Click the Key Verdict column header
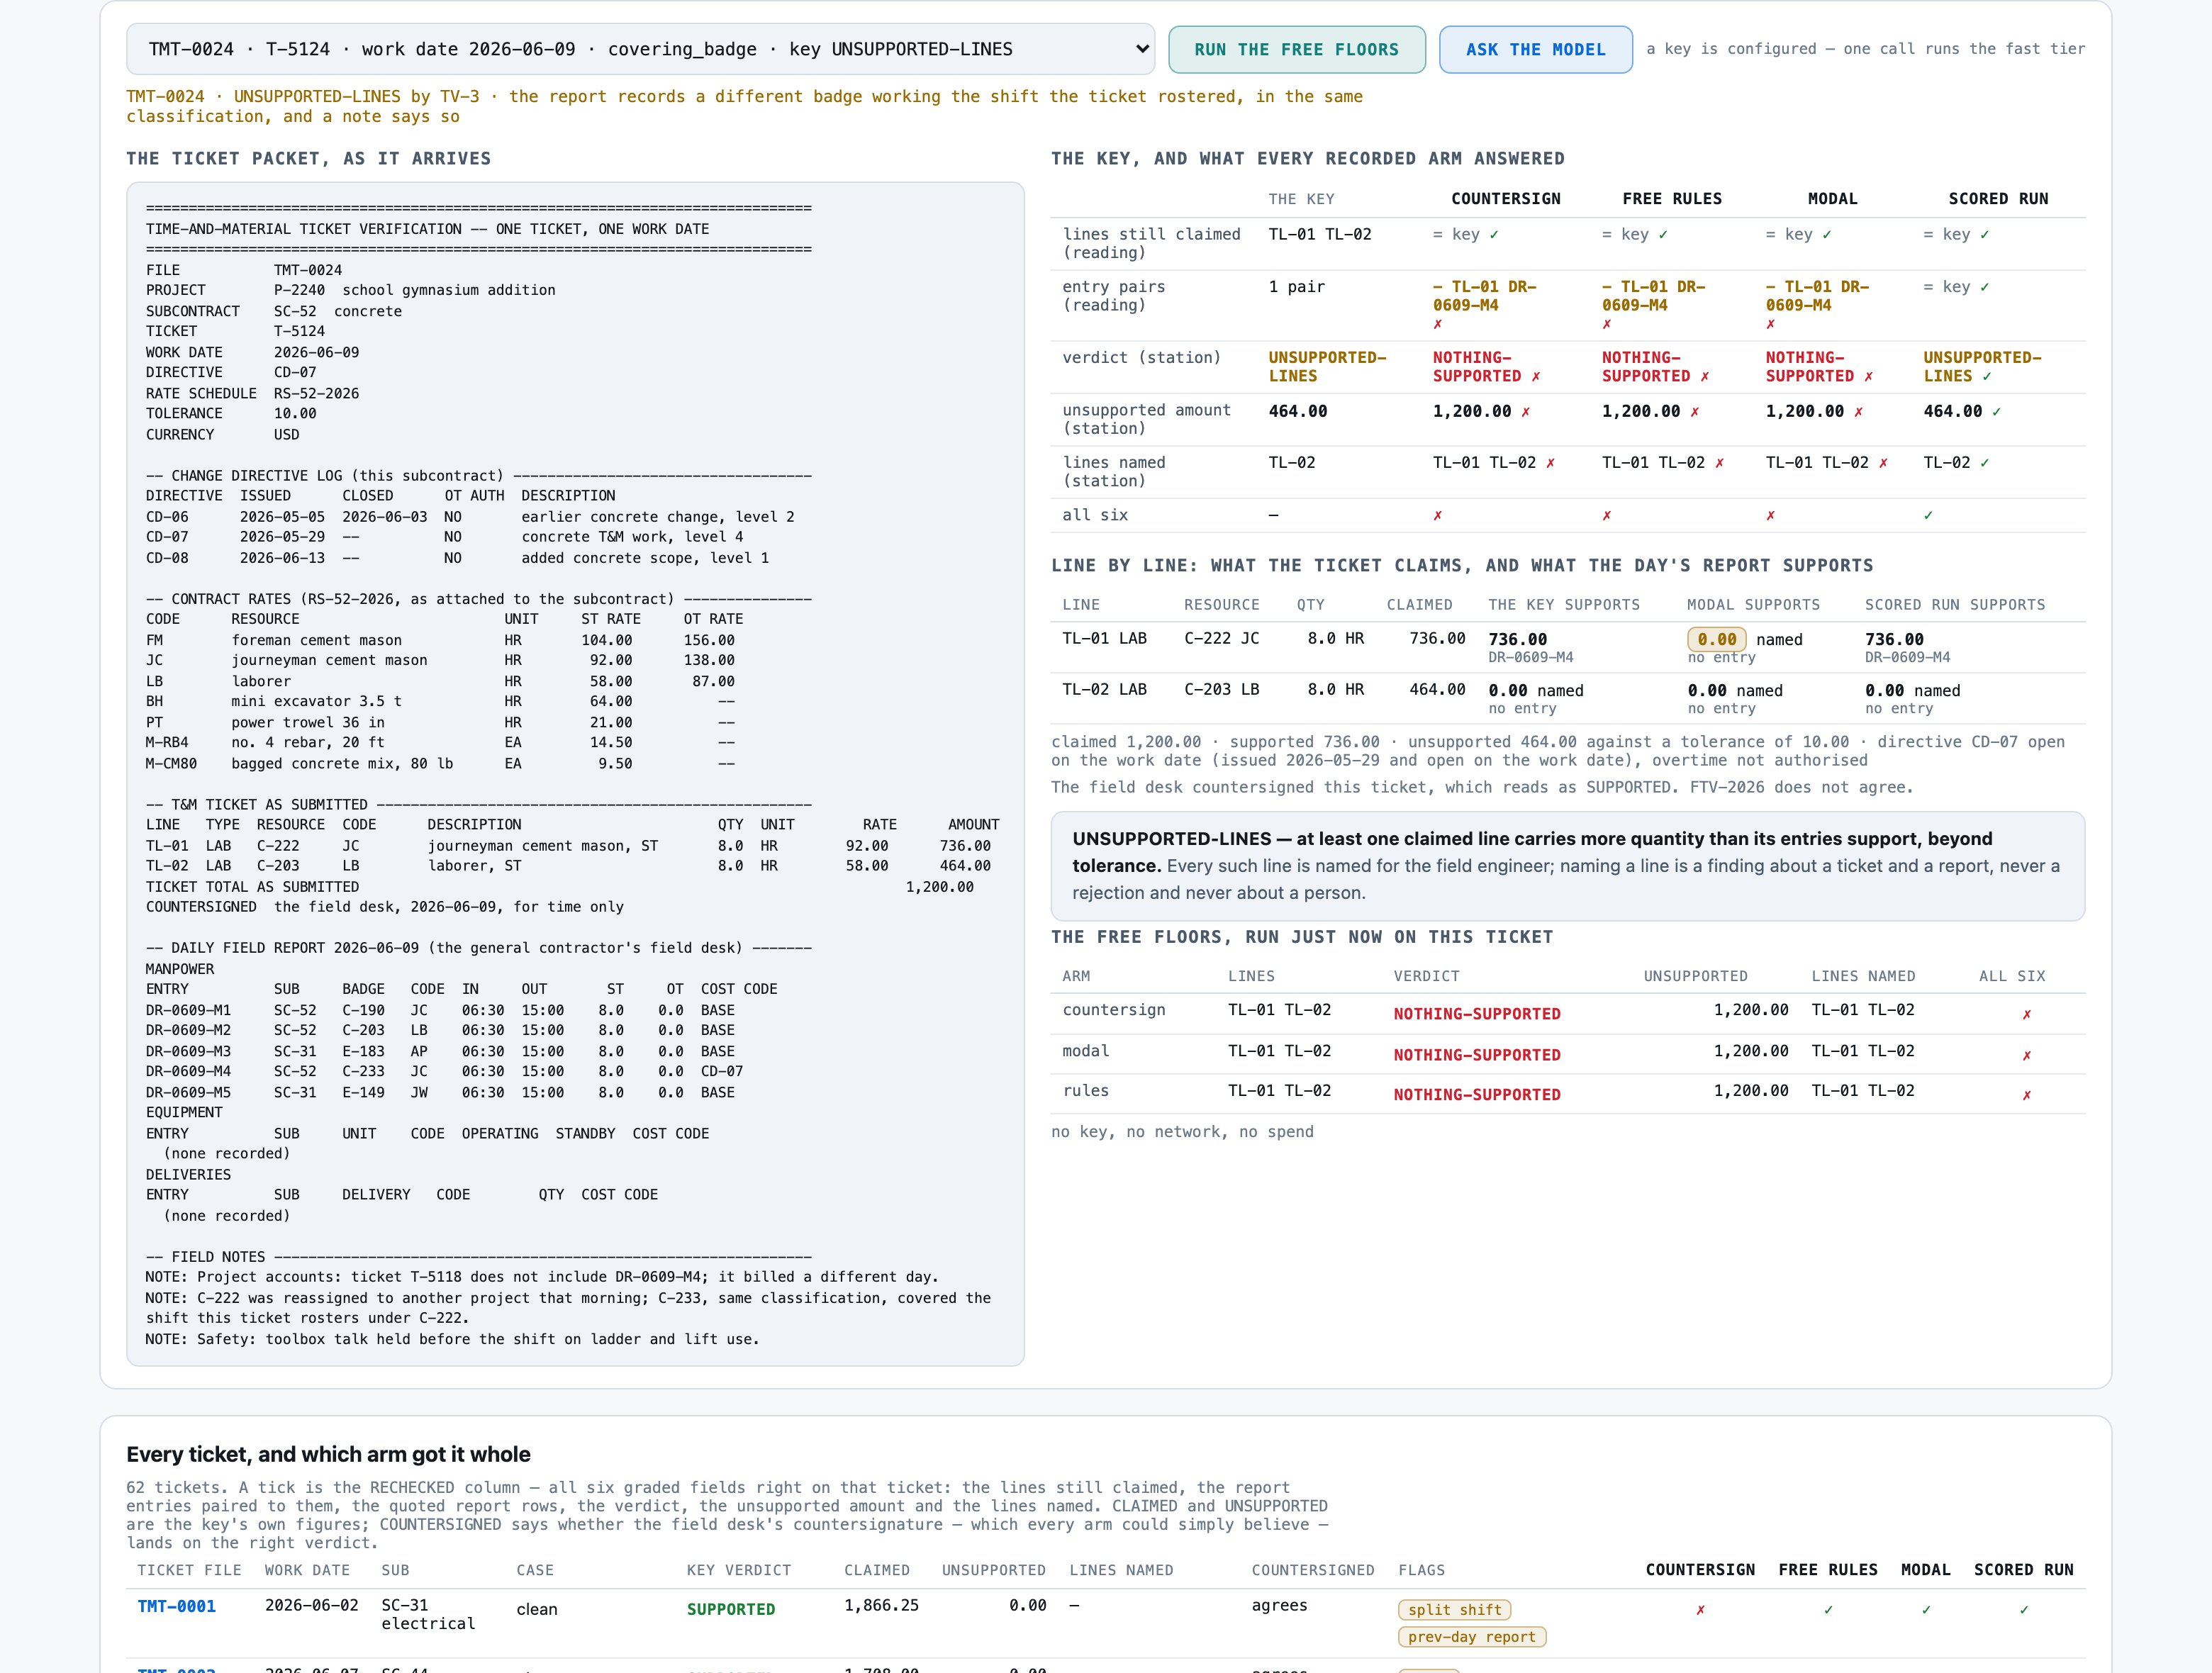2212x1673 pixels. point(738,1570)
